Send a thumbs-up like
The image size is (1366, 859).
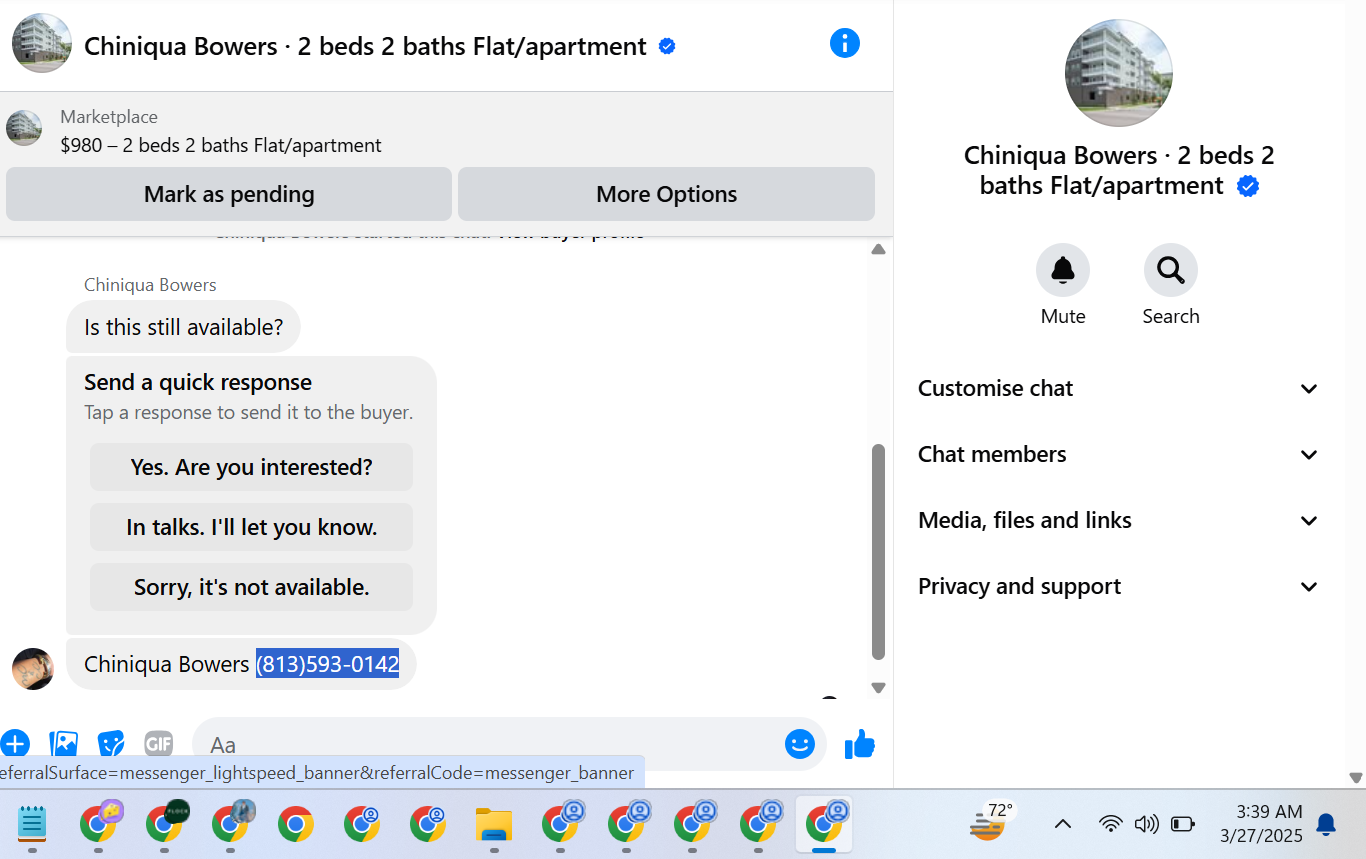(x=859, y=744)
